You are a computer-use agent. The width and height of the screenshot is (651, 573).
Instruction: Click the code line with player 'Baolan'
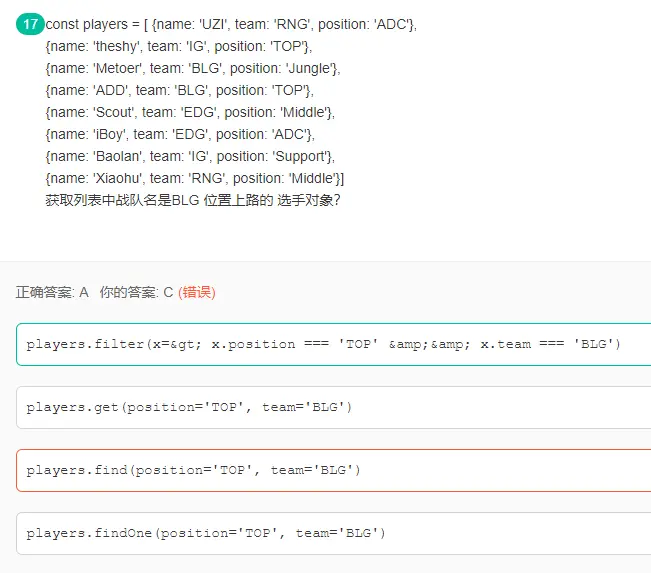pyautogui.click(x=190, y=157)
